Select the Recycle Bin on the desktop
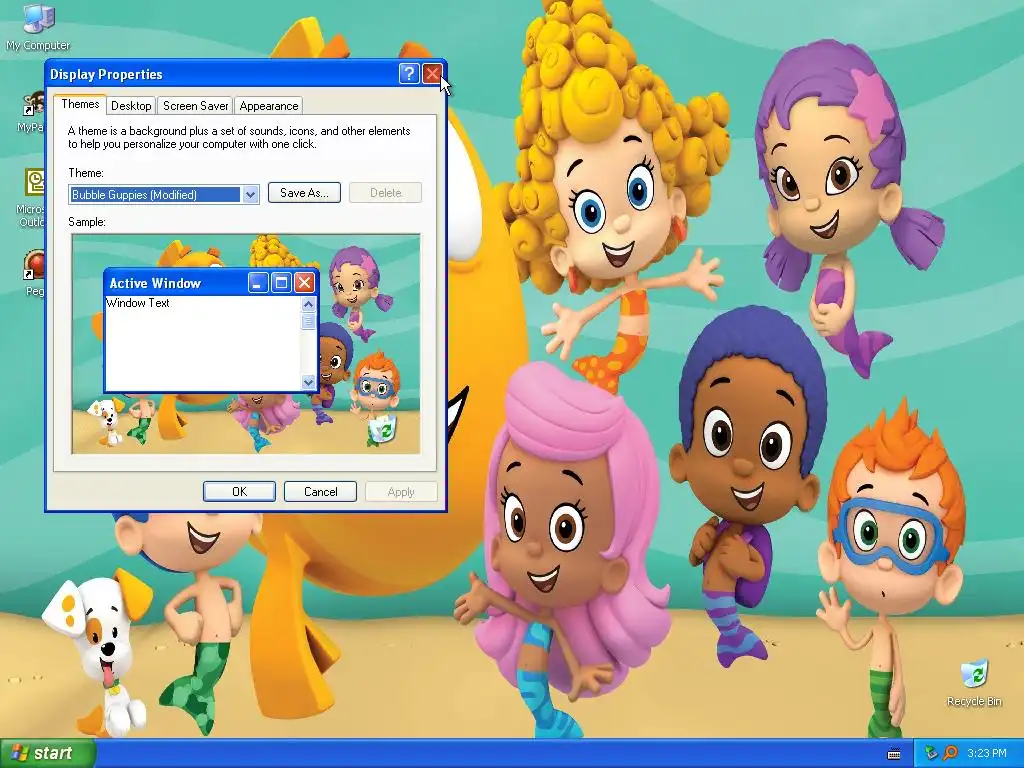The height and width of the screenshot is (768, 1024). [974, 682]
